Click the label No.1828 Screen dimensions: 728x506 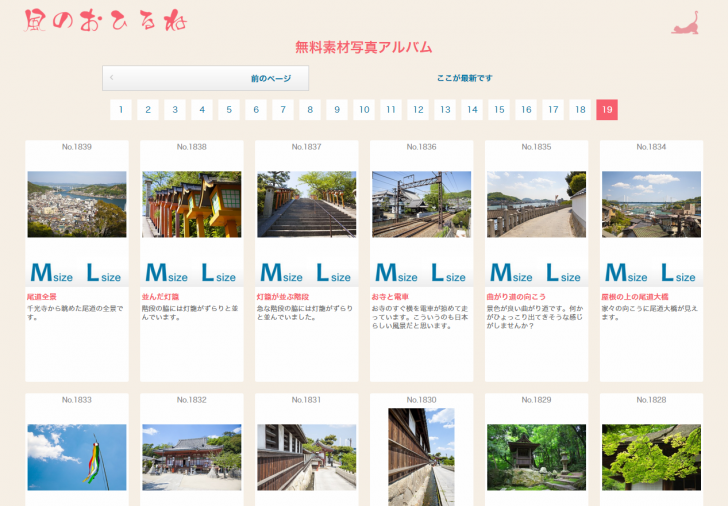[651, 400]
